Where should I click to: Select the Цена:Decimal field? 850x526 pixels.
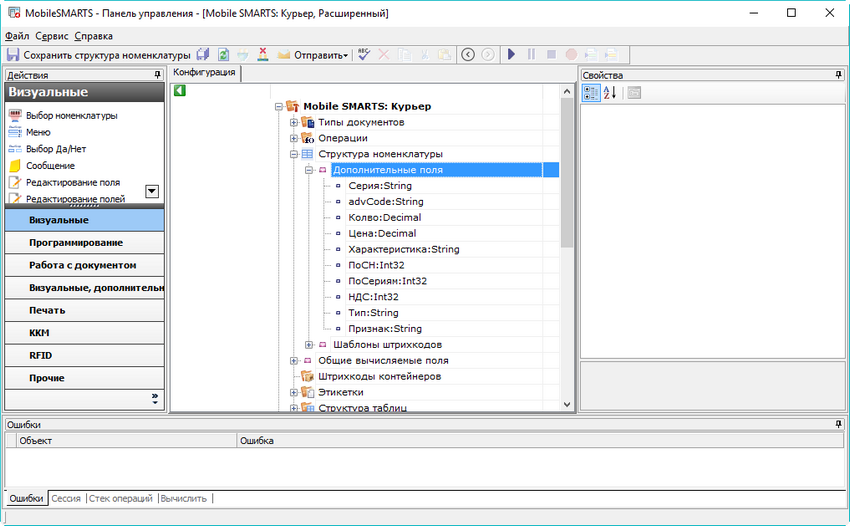pos(382,234)
